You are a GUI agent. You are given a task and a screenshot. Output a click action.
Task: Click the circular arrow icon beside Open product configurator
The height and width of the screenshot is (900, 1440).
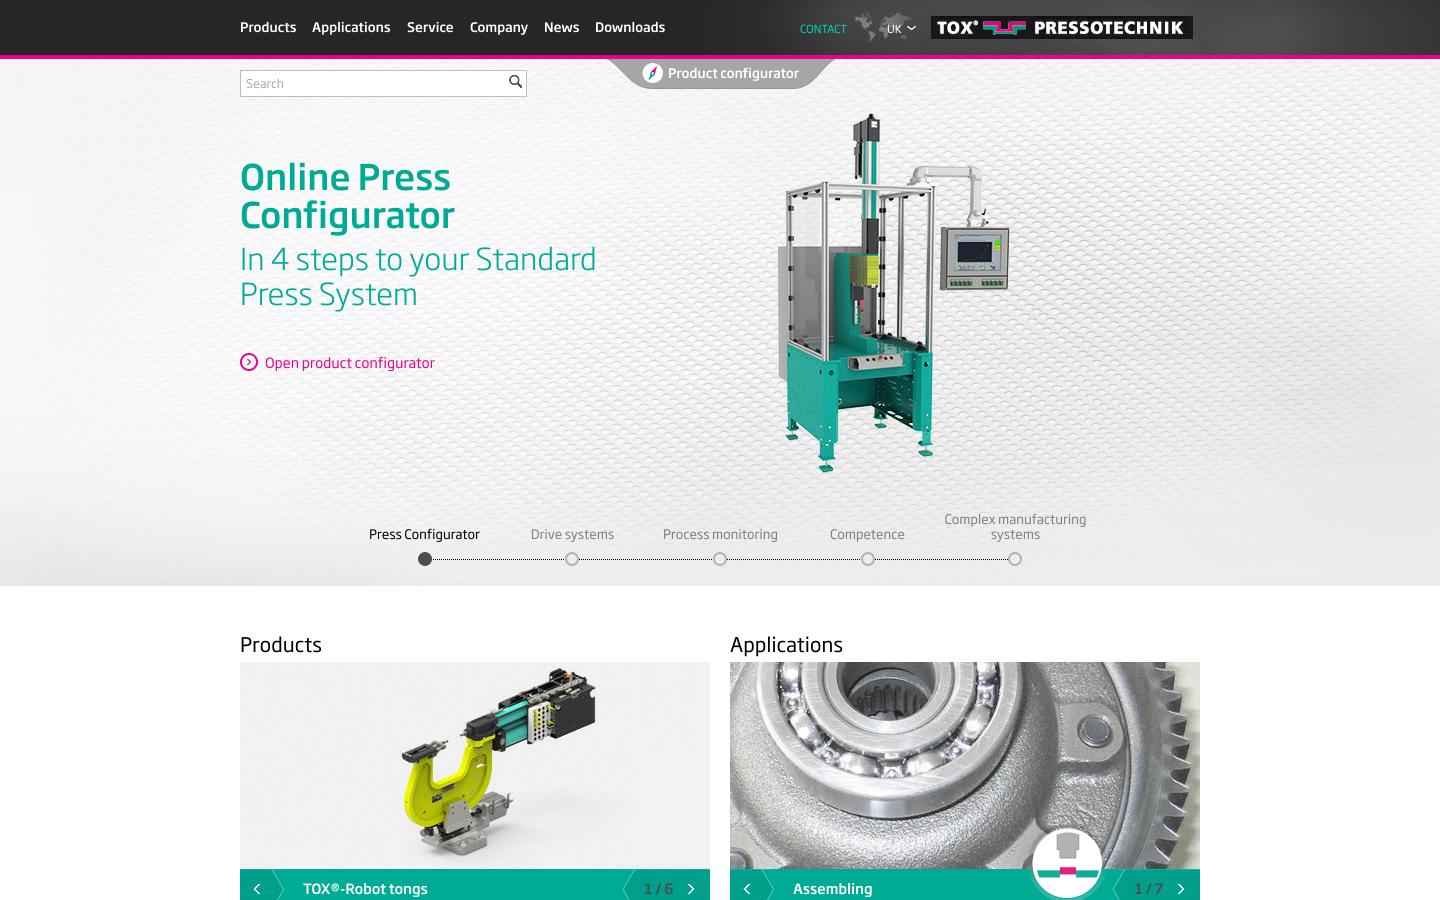(248, 362)
